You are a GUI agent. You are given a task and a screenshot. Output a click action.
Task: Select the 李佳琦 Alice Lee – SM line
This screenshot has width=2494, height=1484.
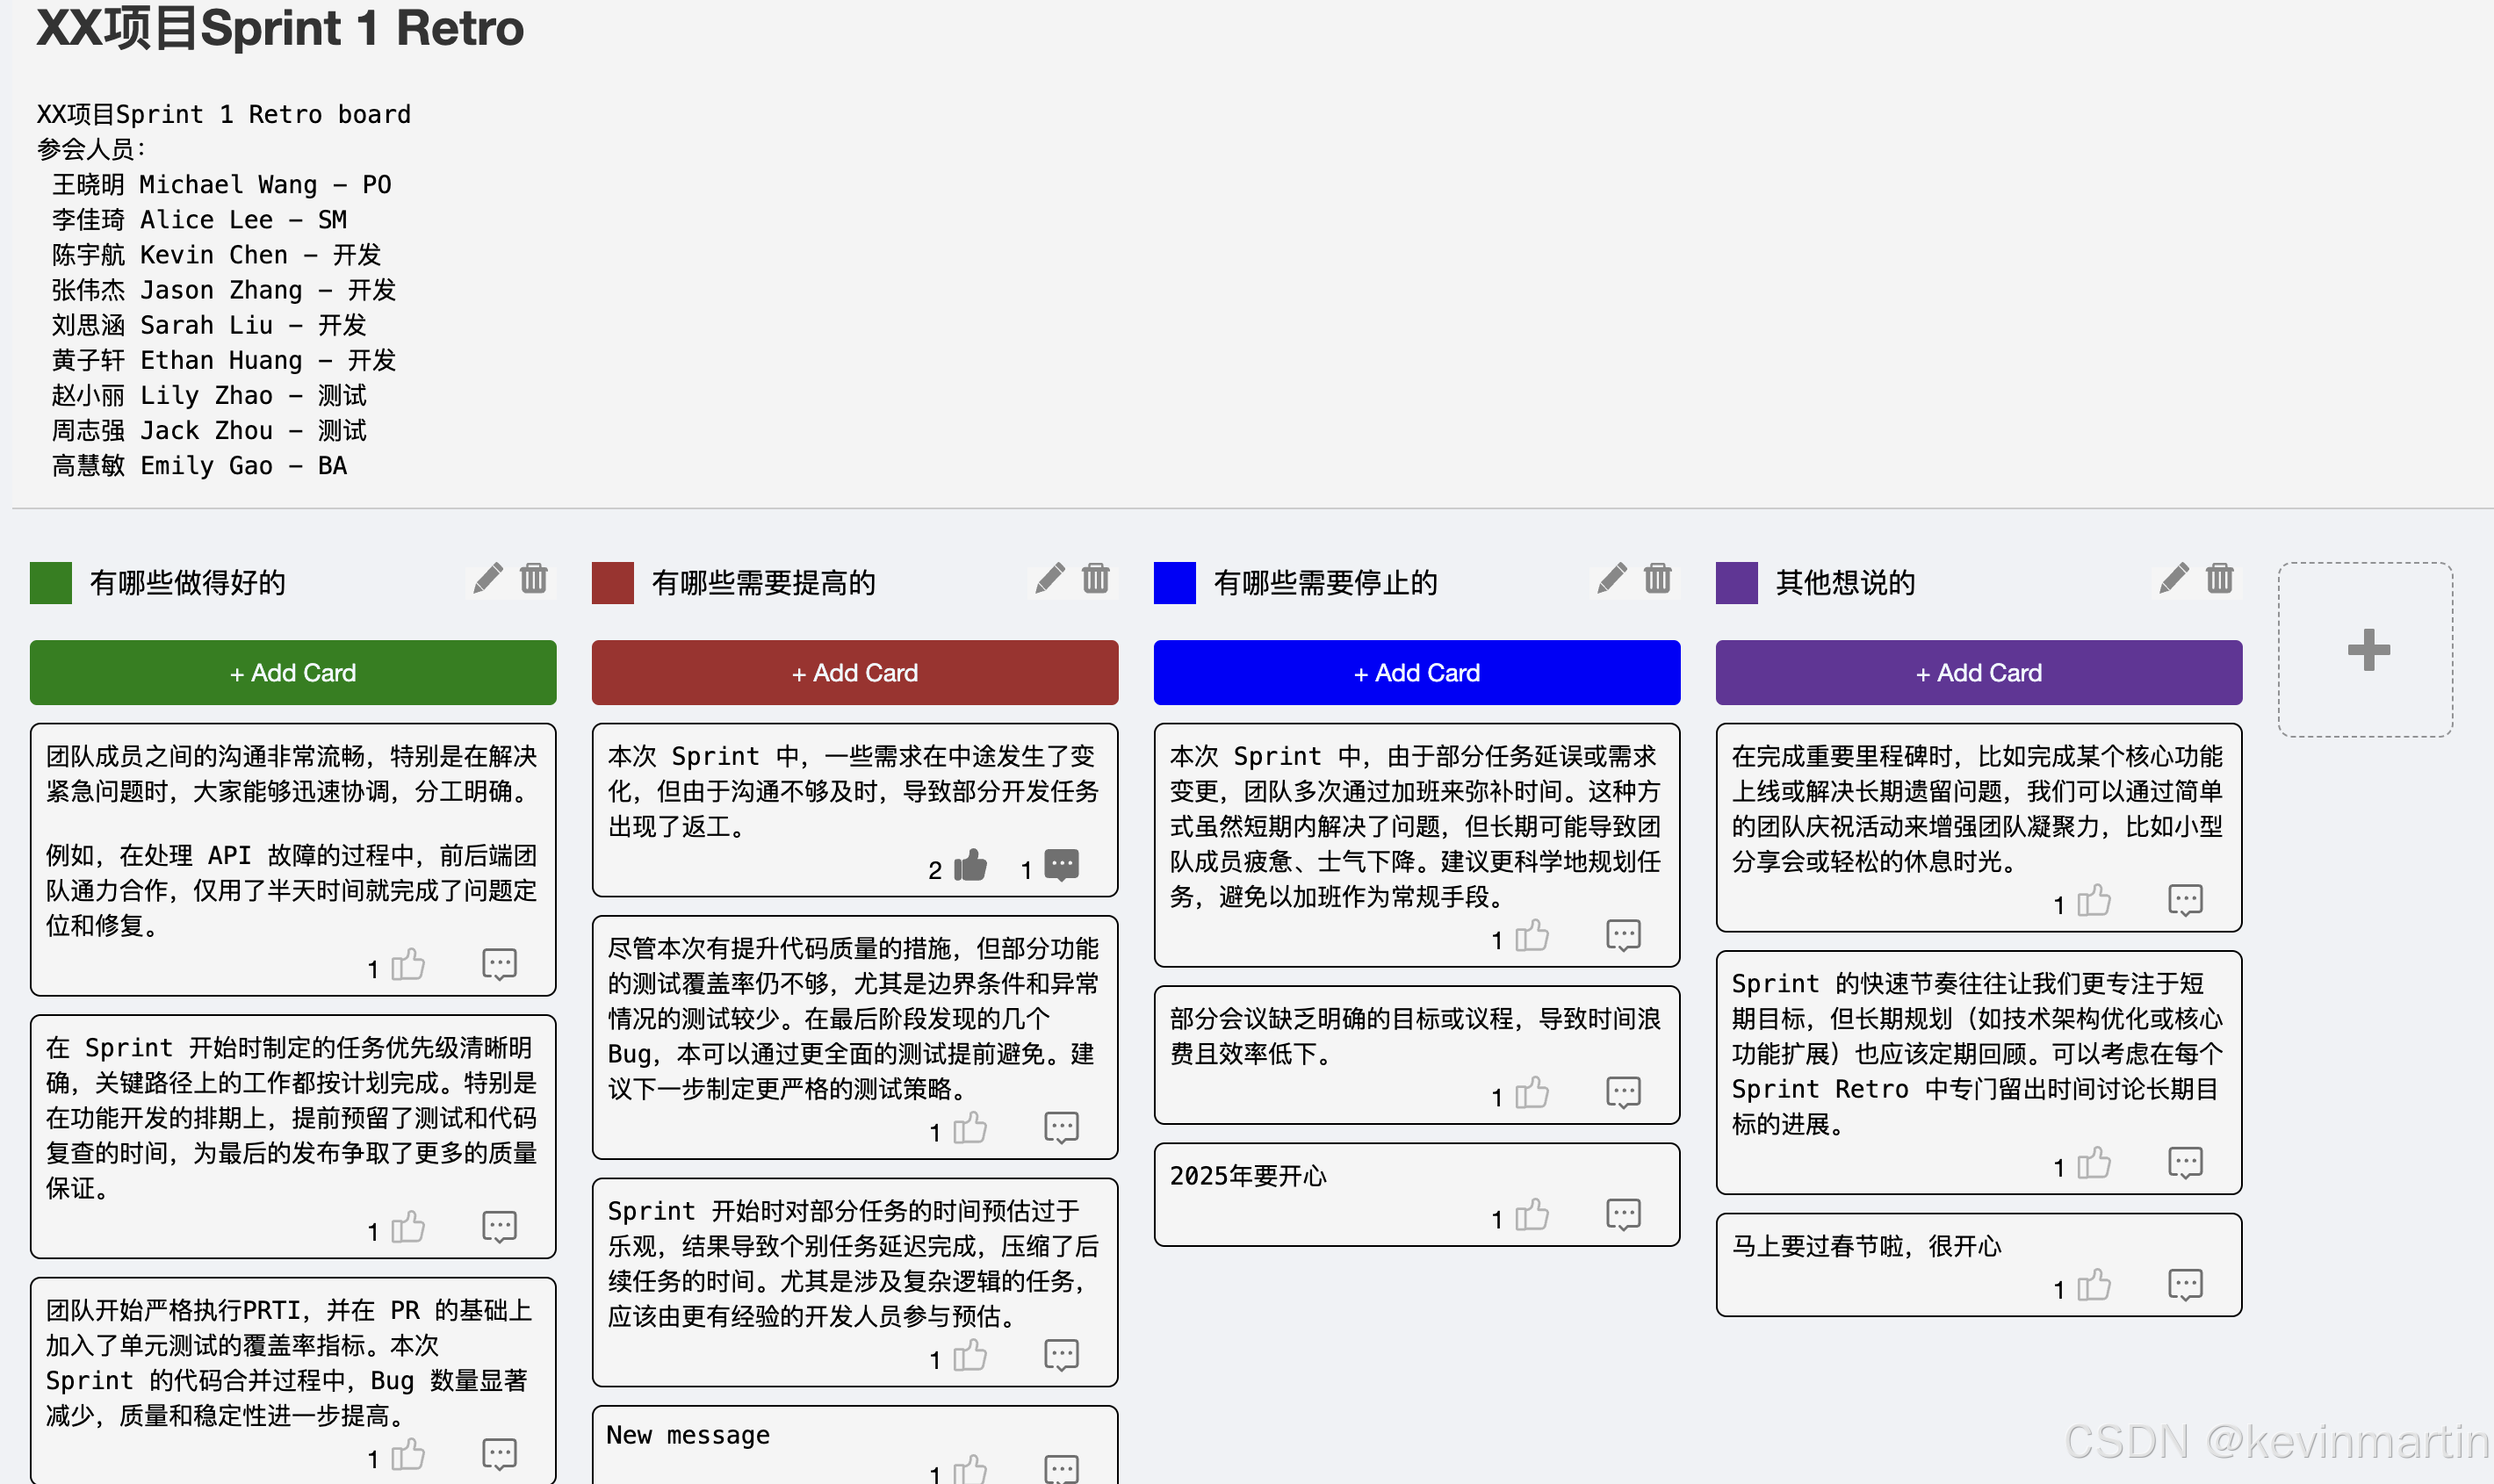coord(200,220)
